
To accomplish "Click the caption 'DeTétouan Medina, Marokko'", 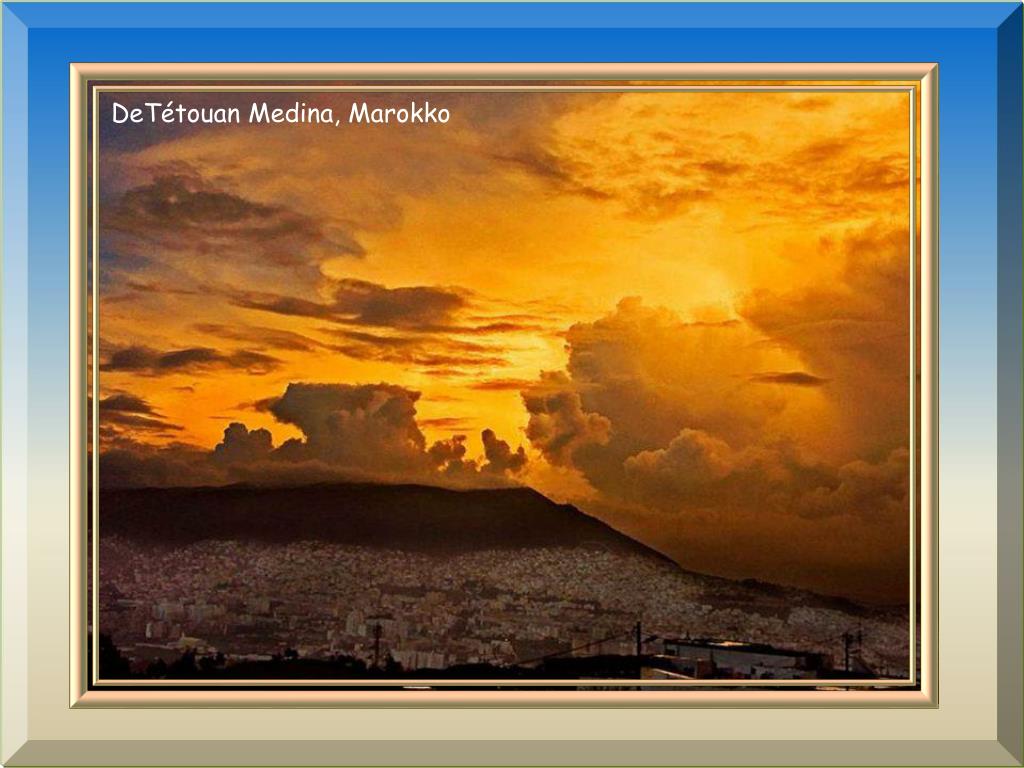I will [281, 114].
